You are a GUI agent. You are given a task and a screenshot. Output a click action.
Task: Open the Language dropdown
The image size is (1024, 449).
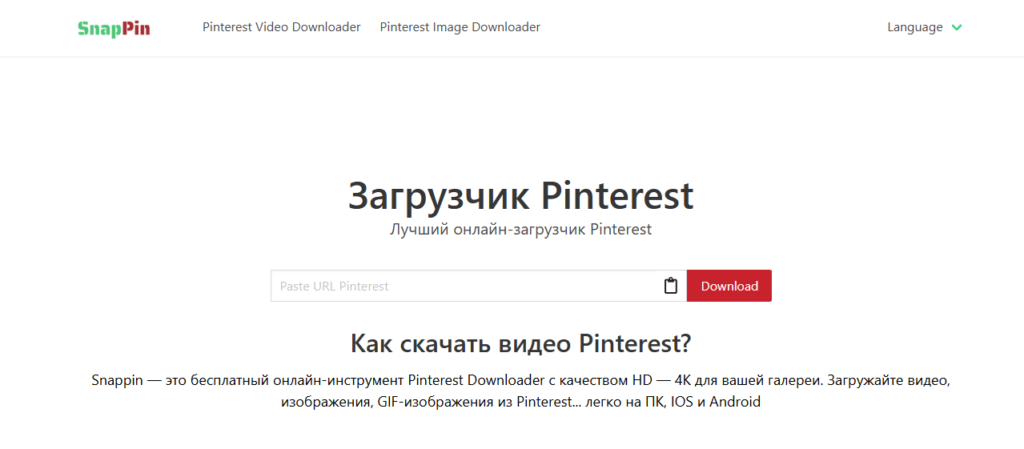tap(924, 27)
